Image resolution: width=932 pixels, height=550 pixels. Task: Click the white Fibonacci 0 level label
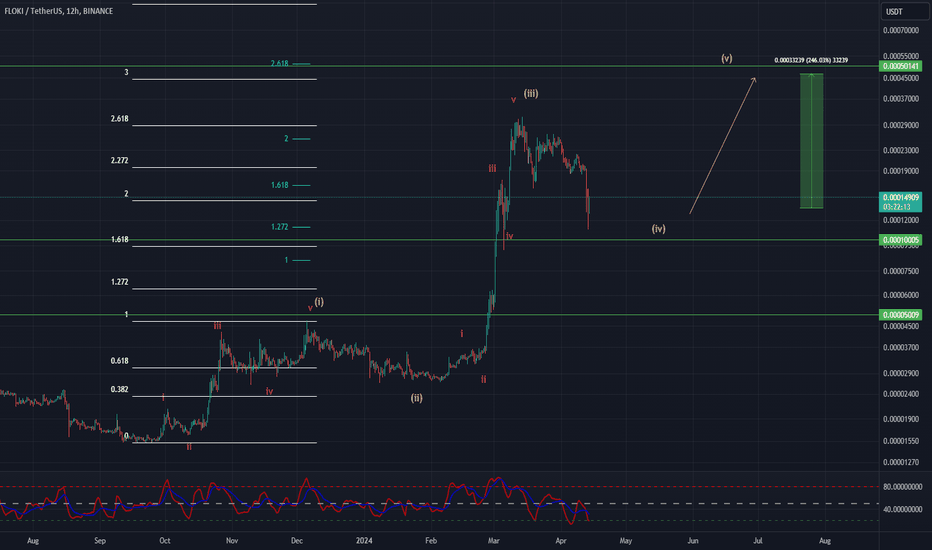pos(126,436)
